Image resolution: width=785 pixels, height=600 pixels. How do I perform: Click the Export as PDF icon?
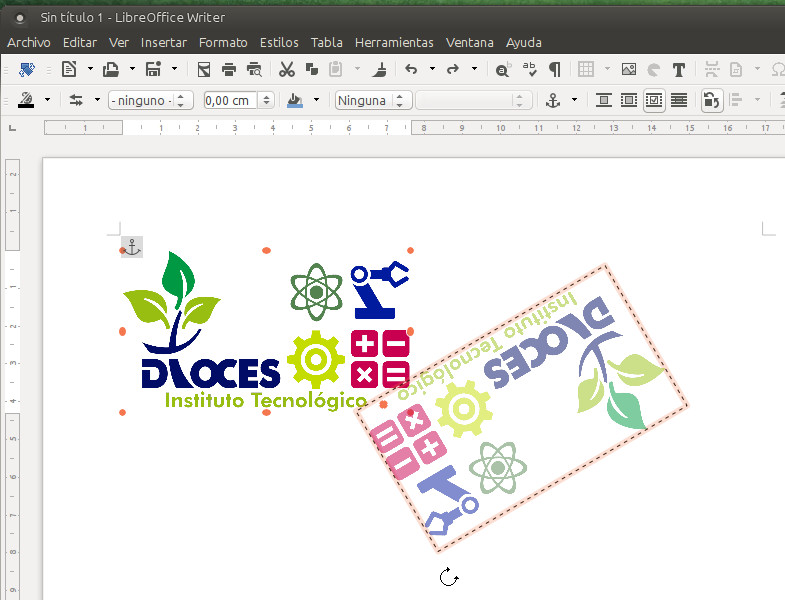pyautogui.click(x=204, y=69)
